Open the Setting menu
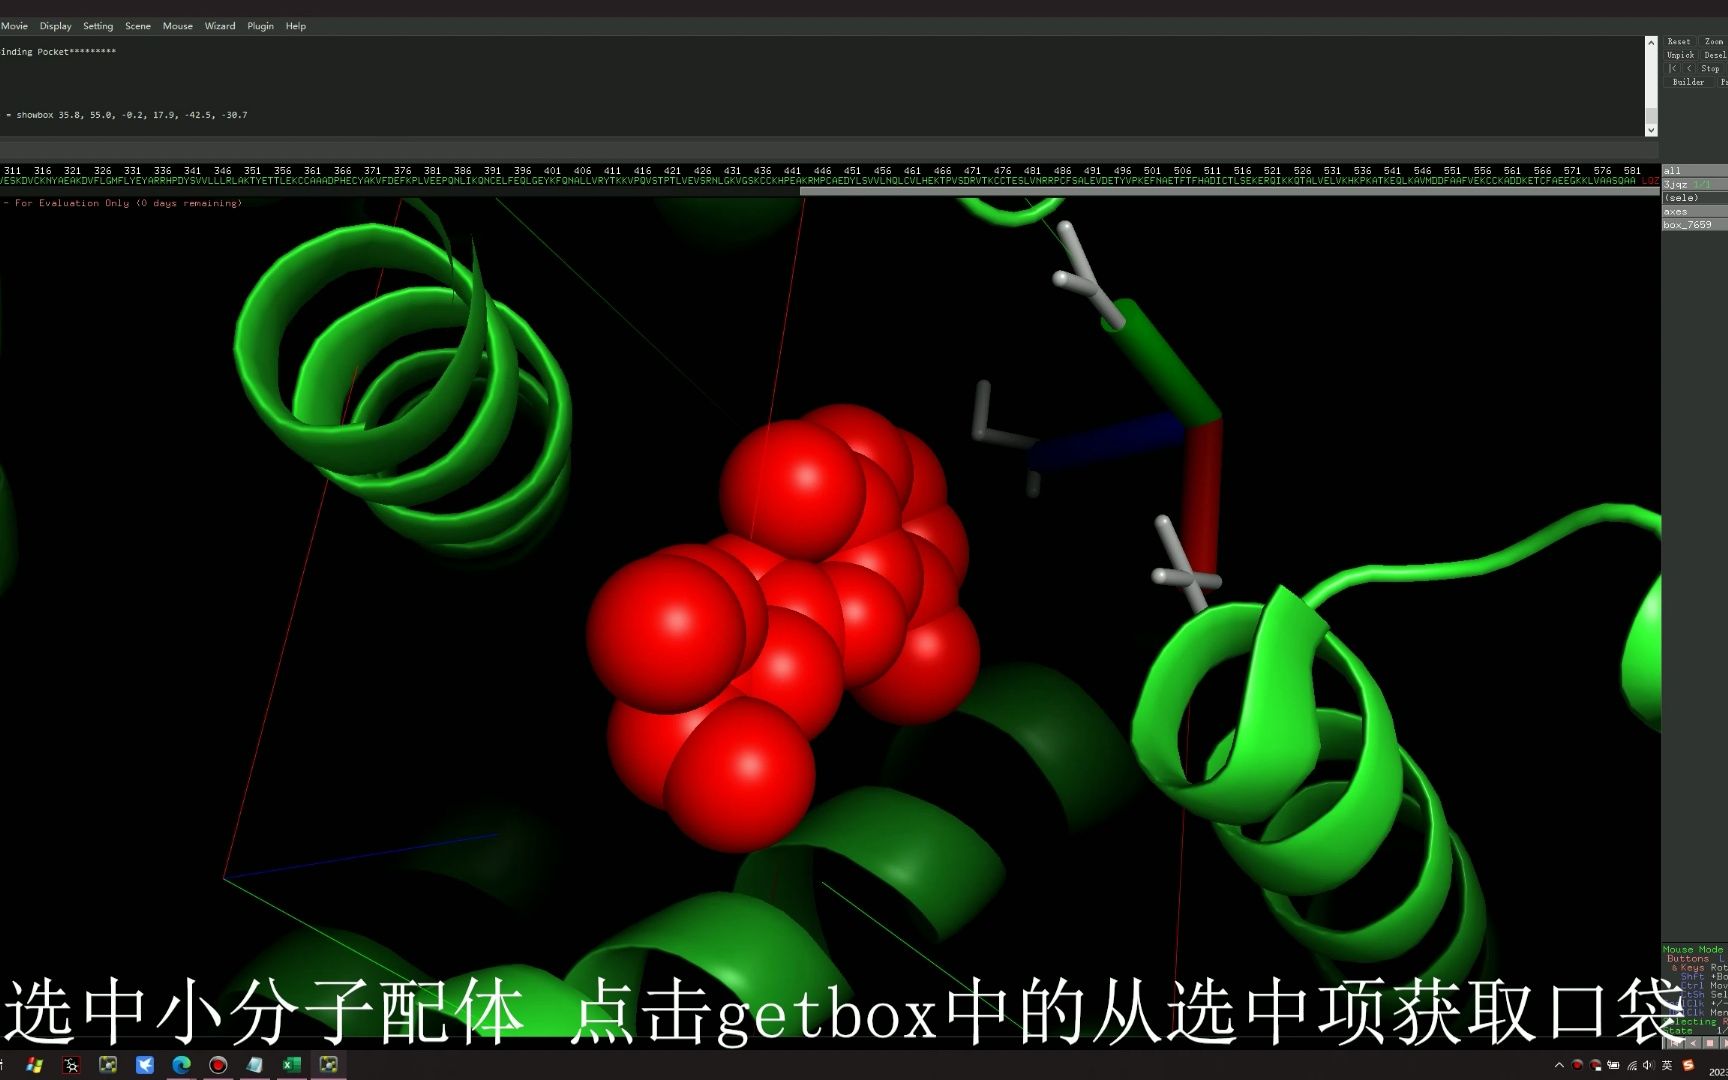This screenshot has height=1080, width=1728. tap(98, 26)
